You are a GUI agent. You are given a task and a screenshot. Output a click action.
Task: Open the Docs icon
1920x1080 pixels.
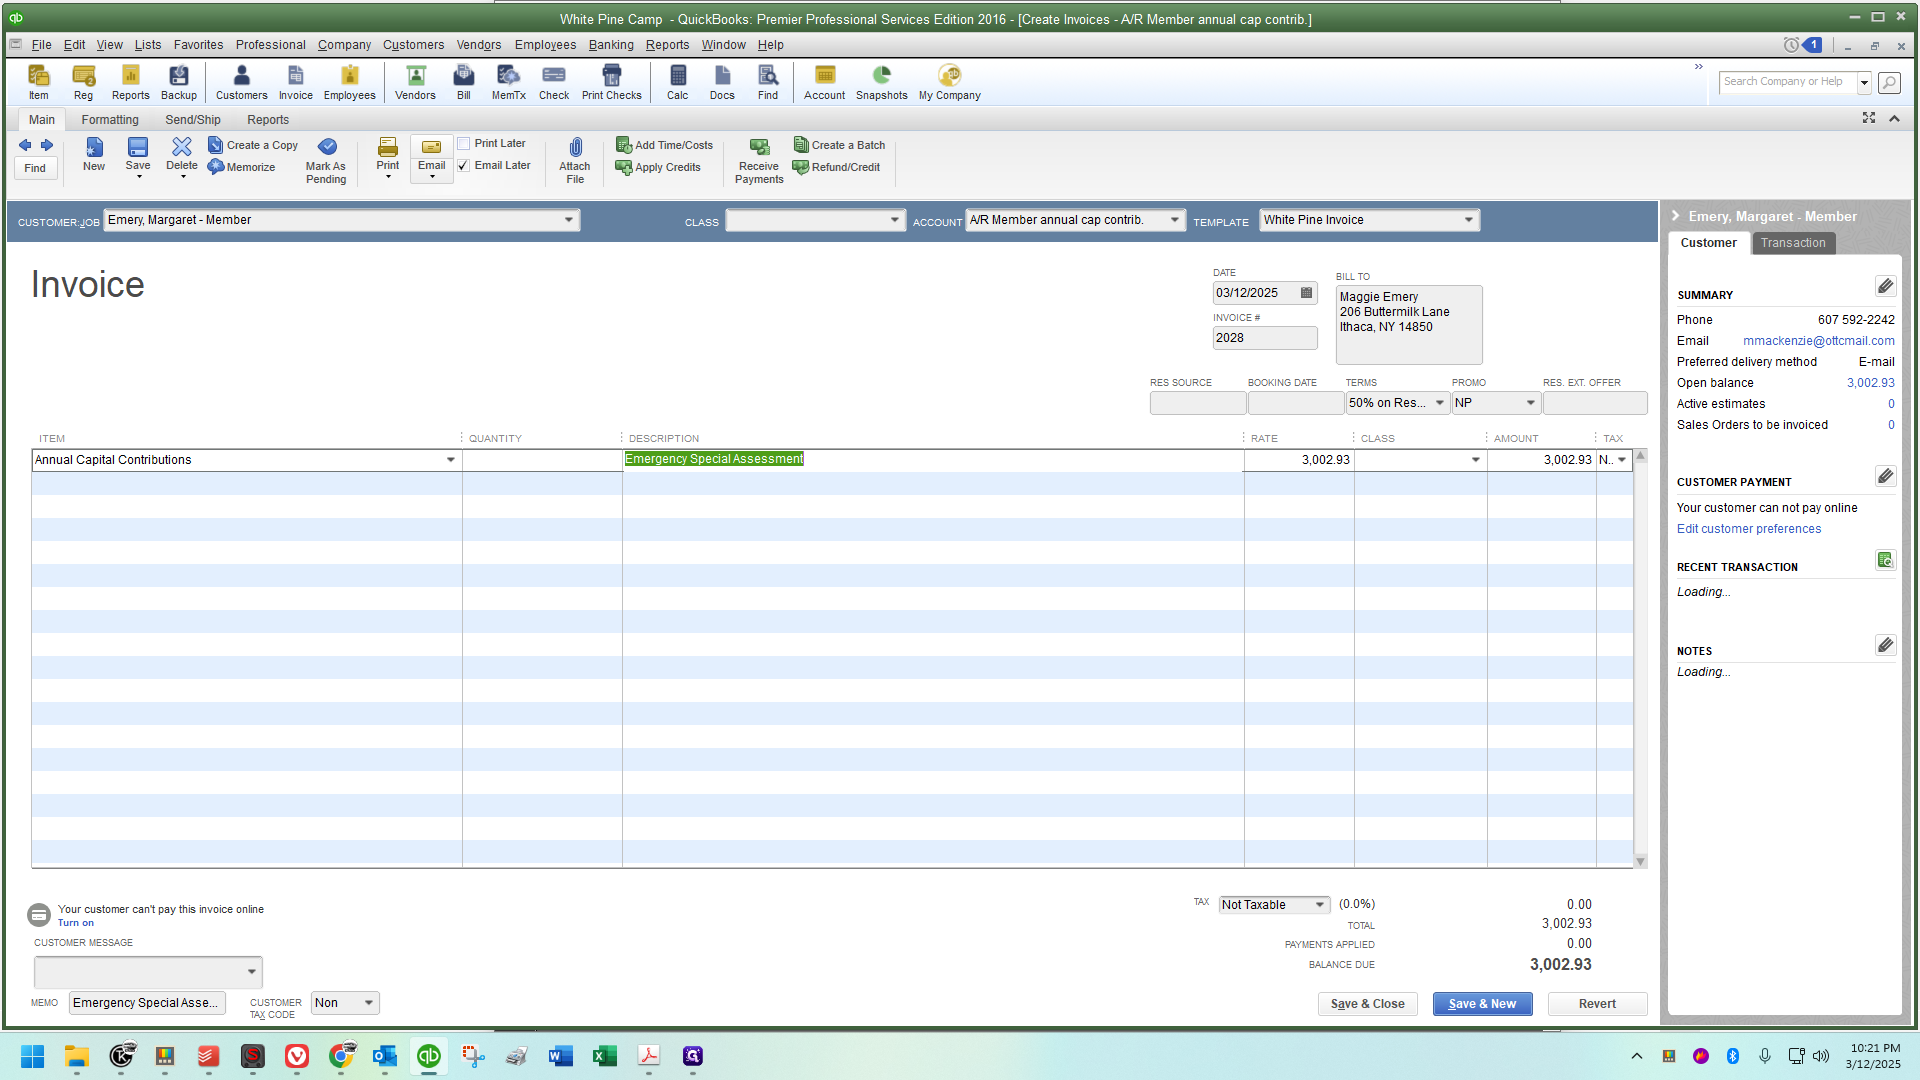722,82
